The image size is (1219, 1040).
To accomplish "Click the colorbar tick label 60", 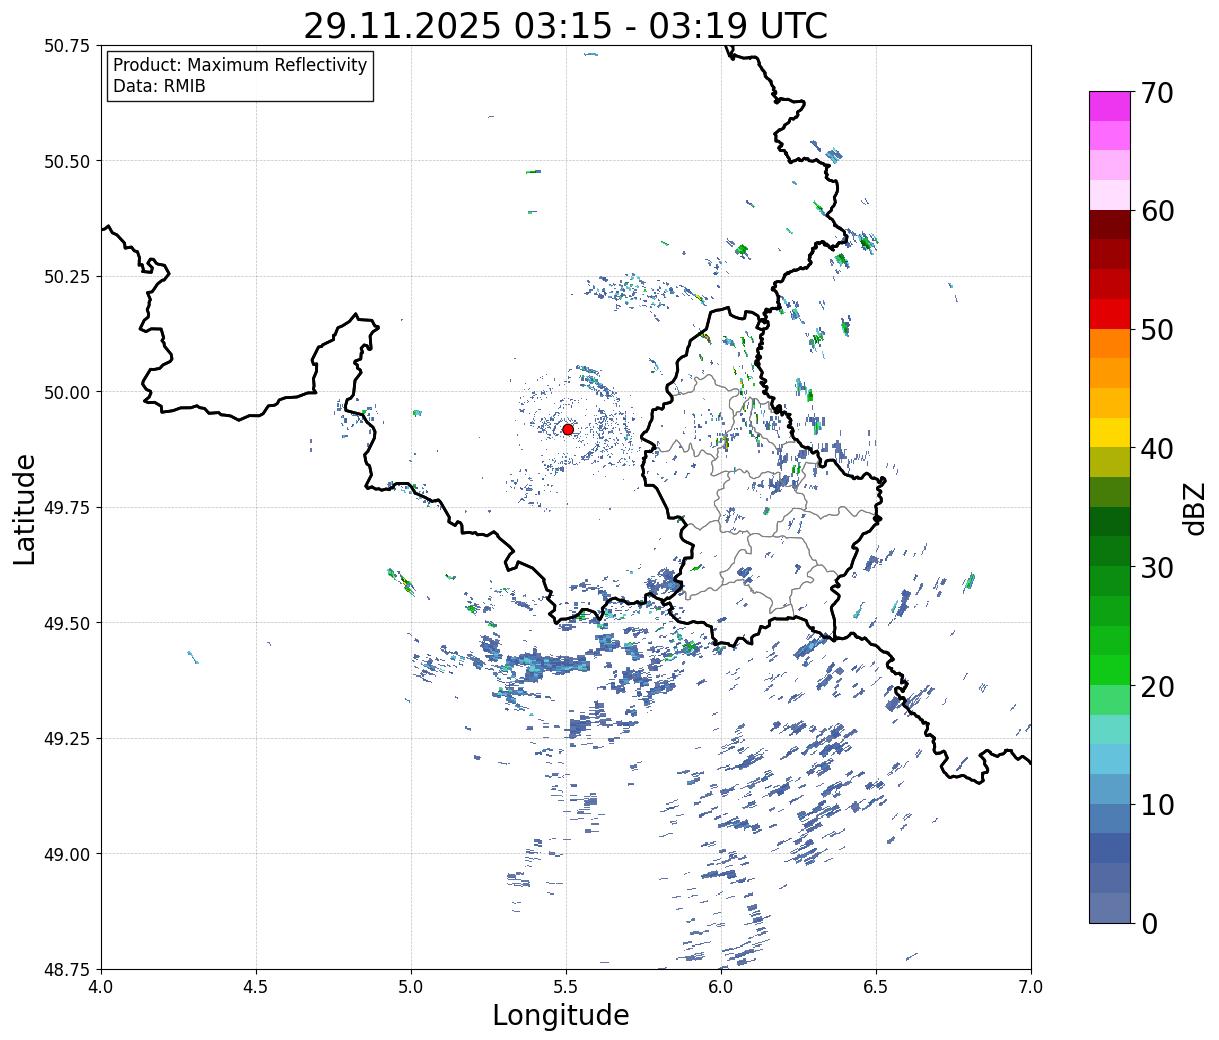I will pyautogui.click(x=1156, y=211).
